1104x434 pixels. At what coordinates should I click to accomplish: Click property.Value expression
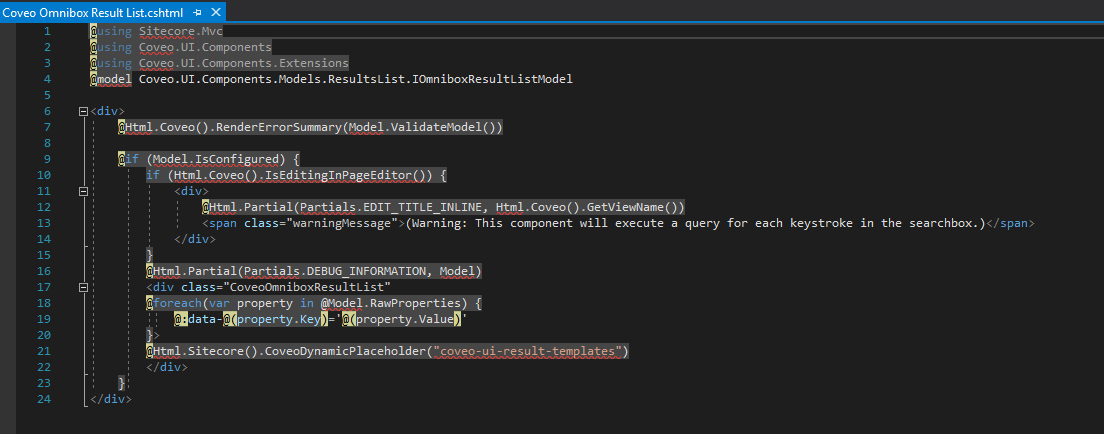405,319
